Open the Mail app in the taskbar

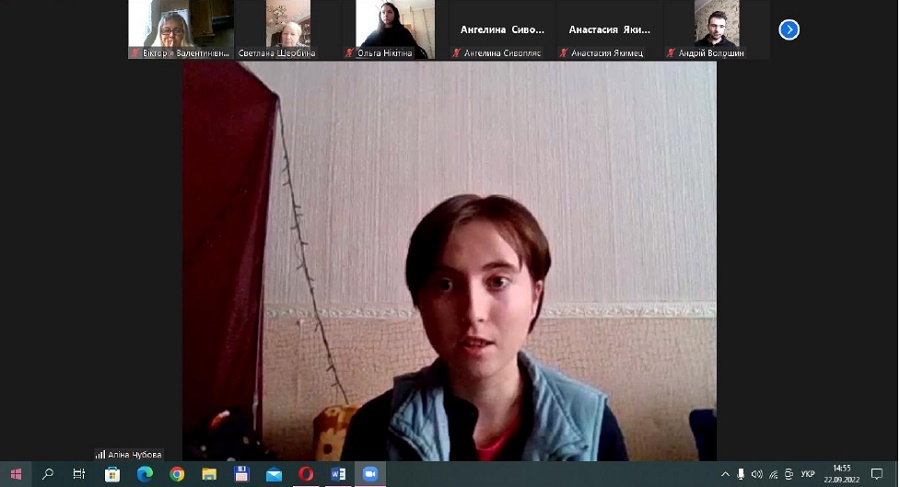pyautogui.click(x=273, y=474)
